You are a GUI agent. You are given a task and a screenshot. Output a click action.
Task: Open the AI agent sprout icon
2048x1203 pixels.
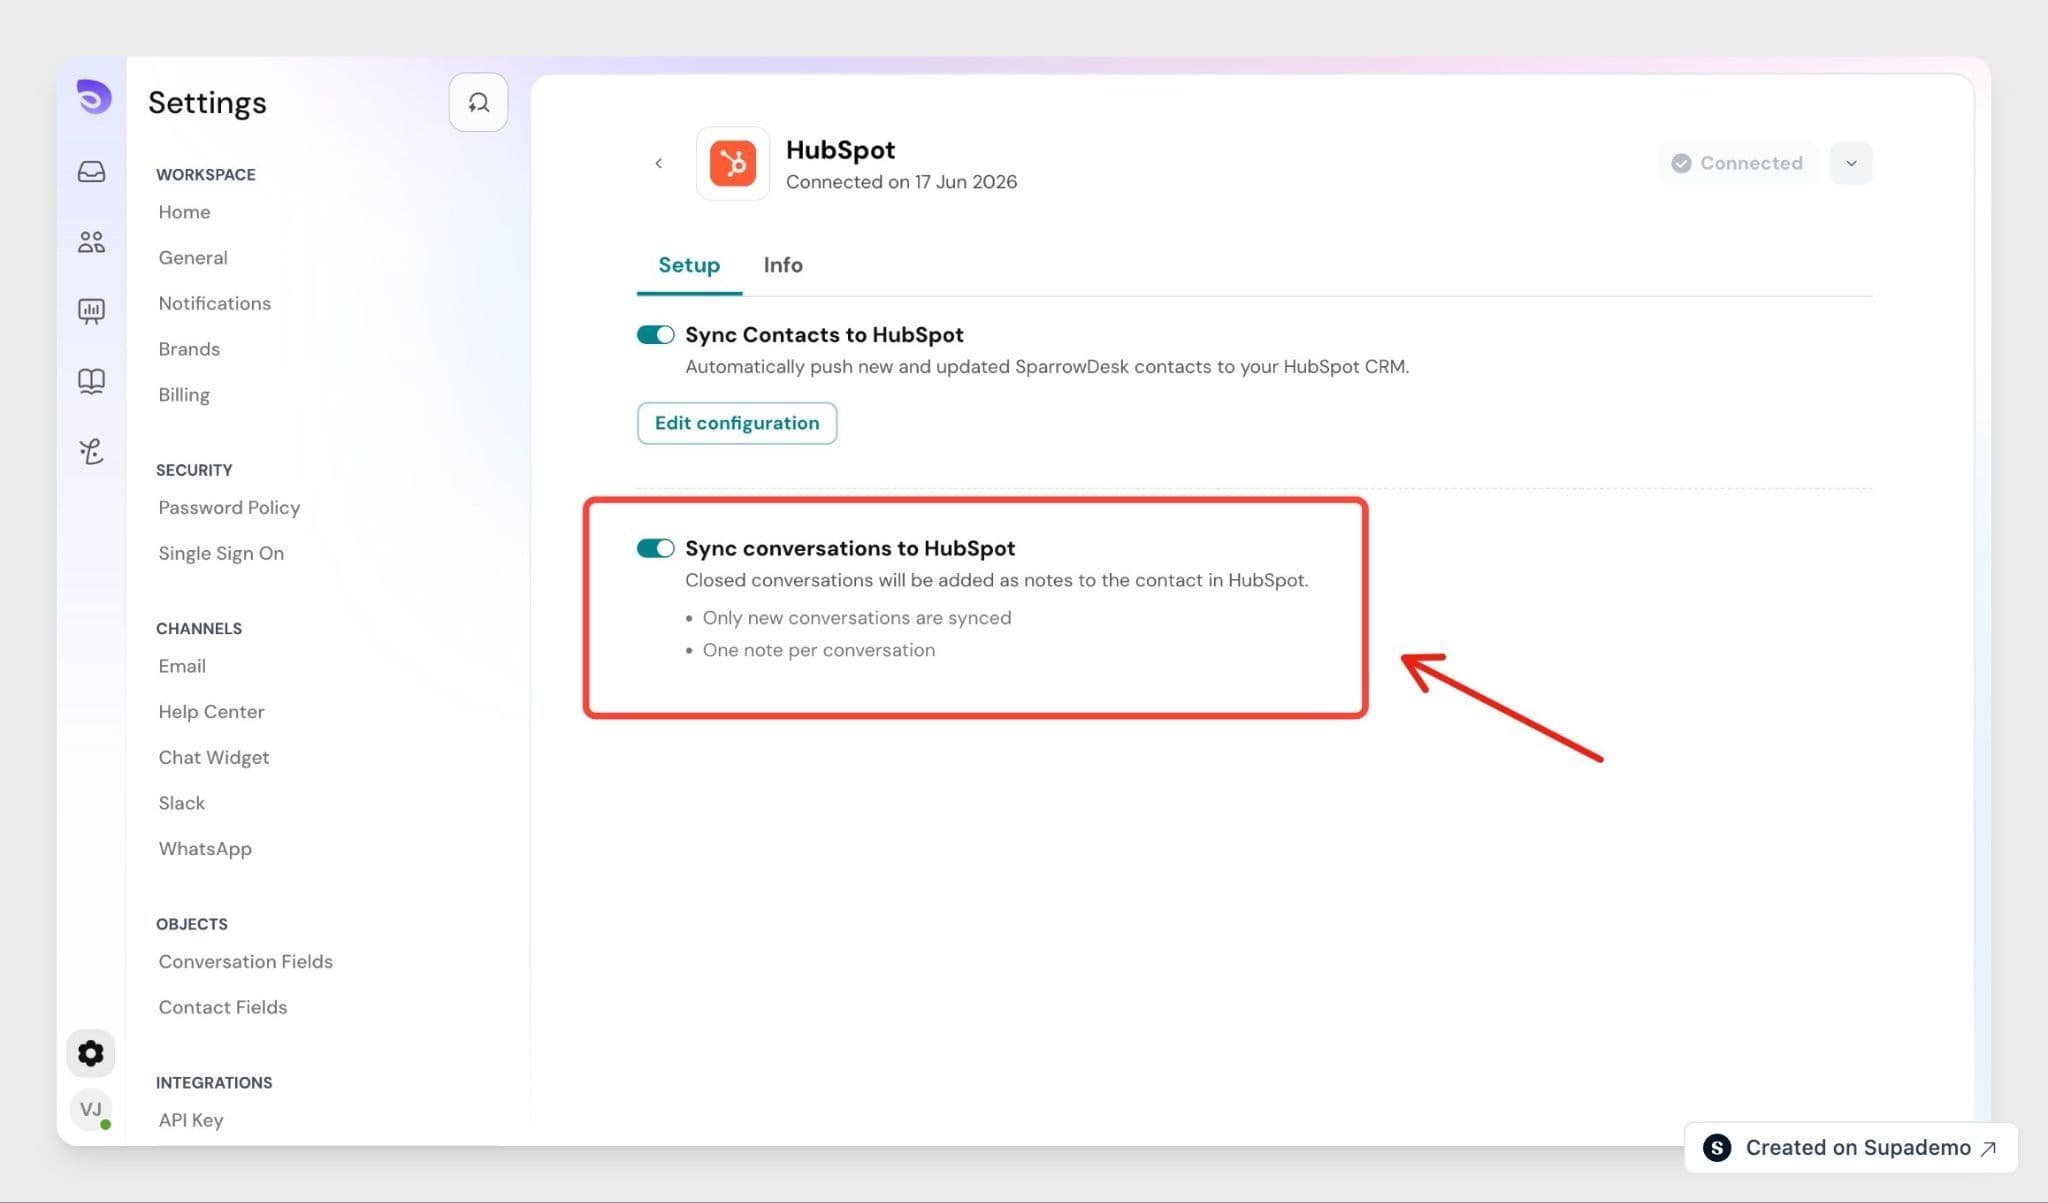tap(91, 451)
